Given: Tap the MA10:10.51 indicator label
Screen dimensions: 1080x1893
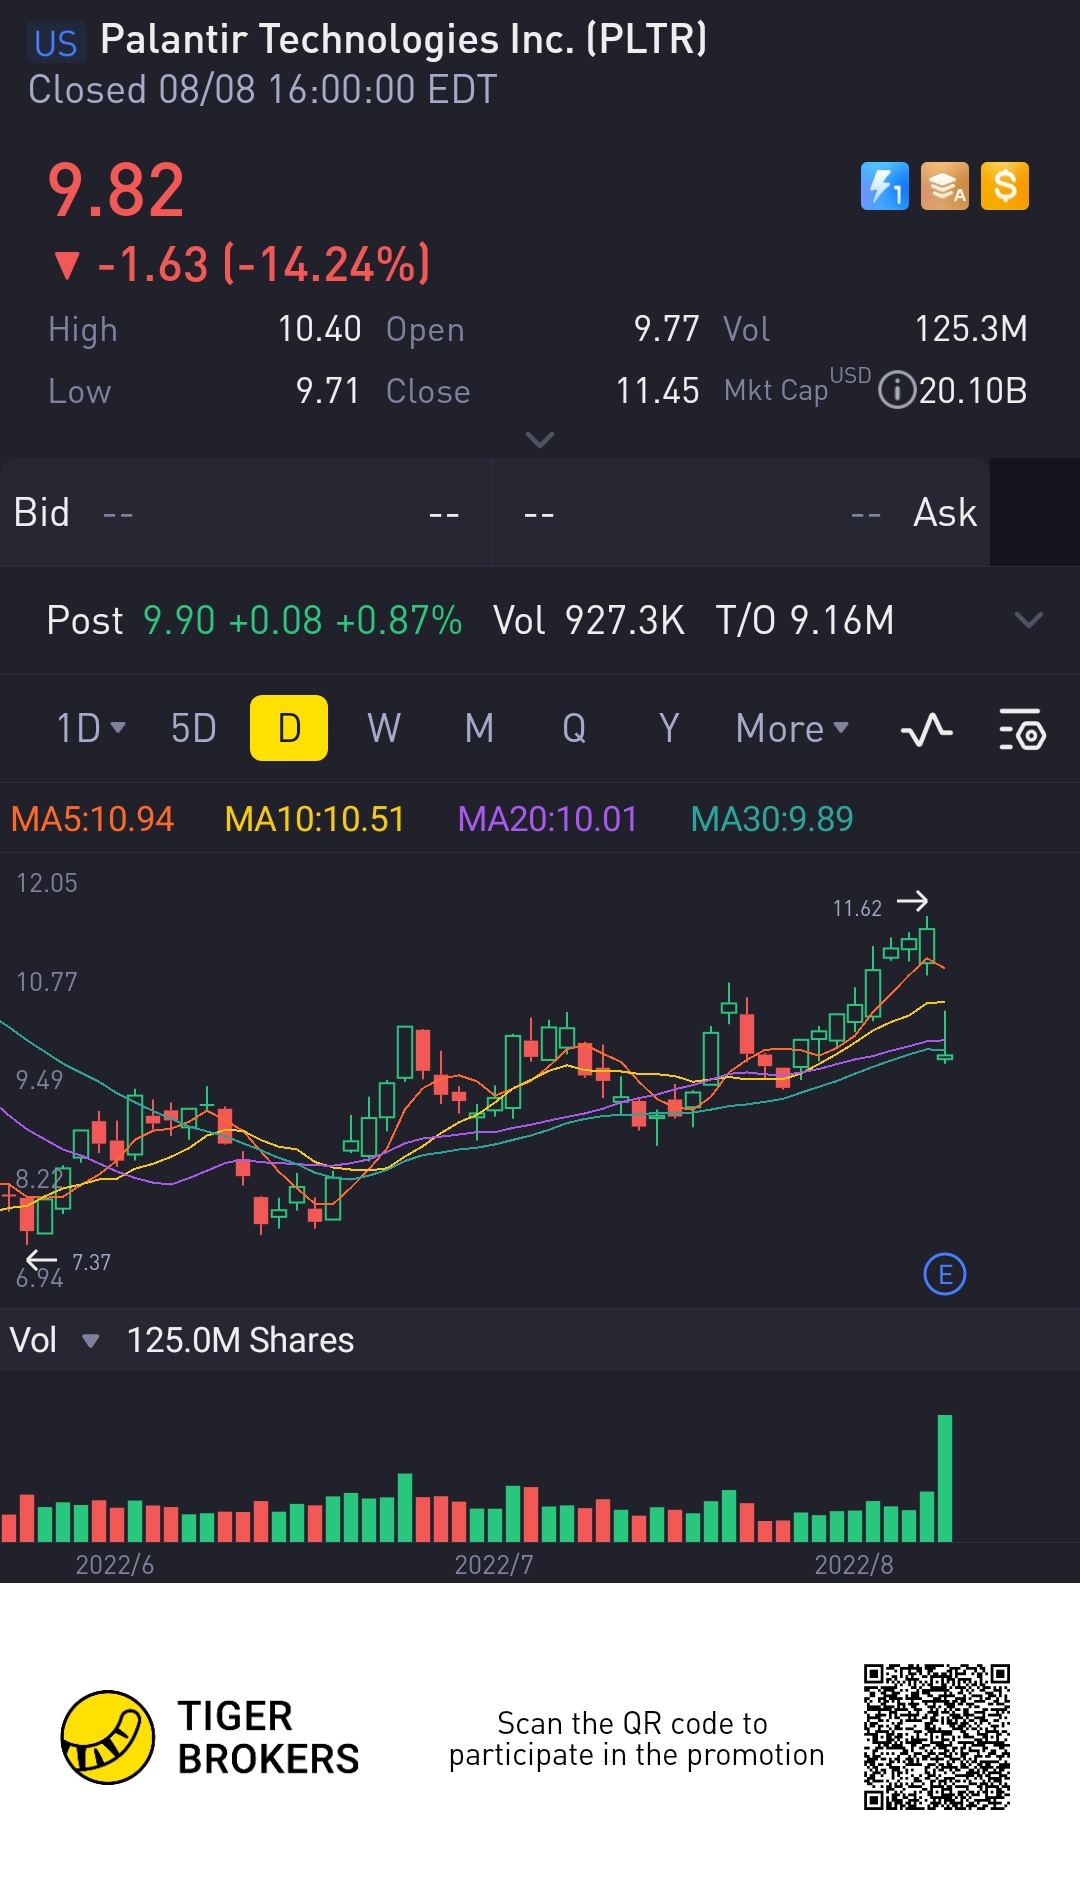Looking at the screenshot, I should (x=314, y=819).
